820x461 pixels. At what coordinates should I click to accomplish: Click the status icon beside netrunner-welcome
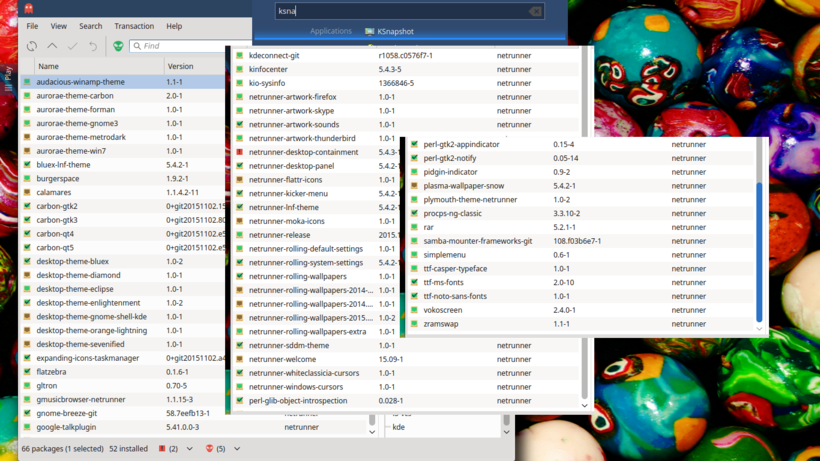click(240, 359)
